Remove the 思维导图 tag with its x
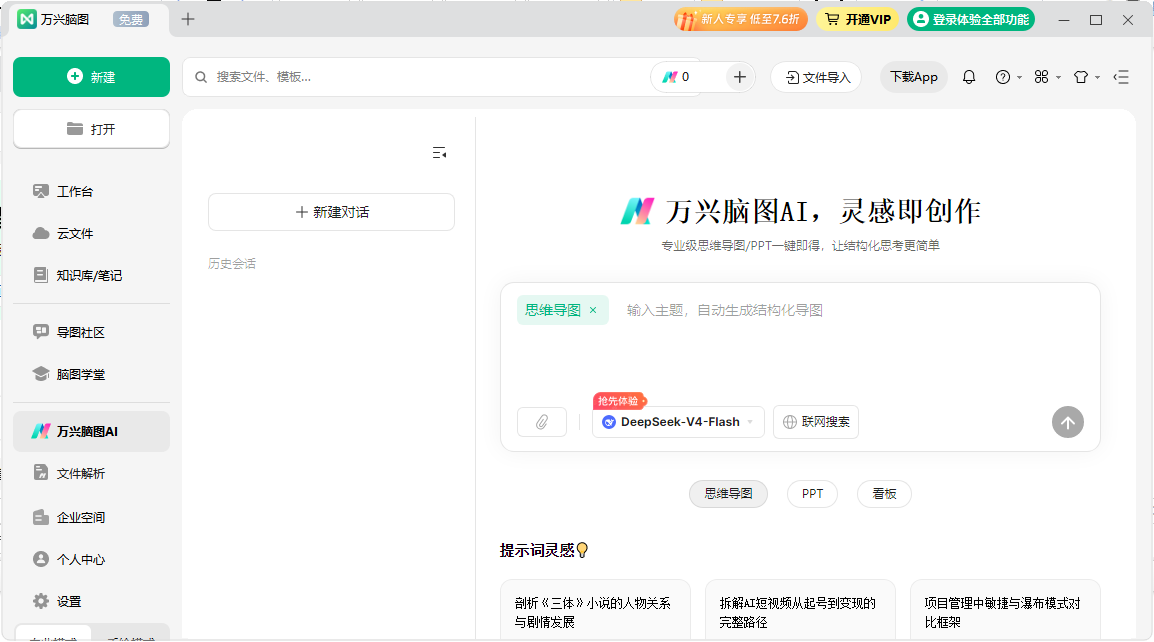The height and width of the screenshot is (642, 1154). [593, 310]
